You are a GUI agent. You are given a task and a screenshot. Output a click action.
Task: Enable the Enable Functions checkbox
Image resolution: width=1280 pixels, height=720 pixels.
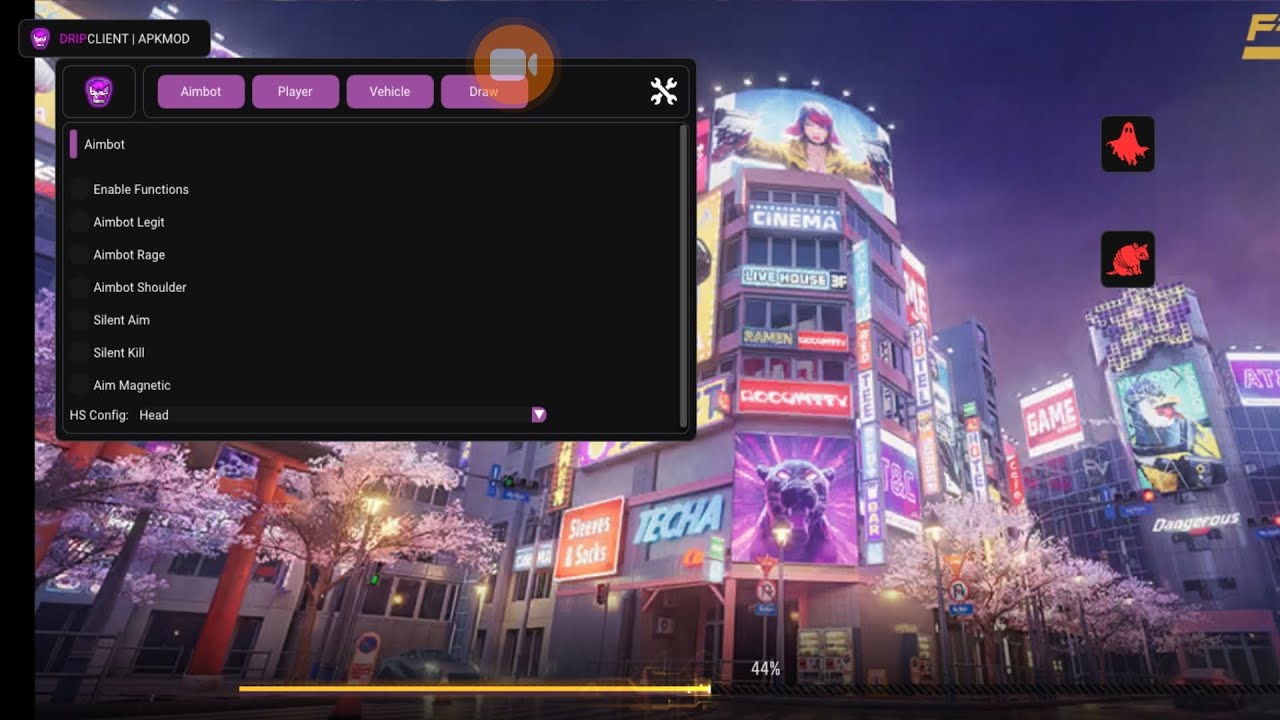click(80, 189)
